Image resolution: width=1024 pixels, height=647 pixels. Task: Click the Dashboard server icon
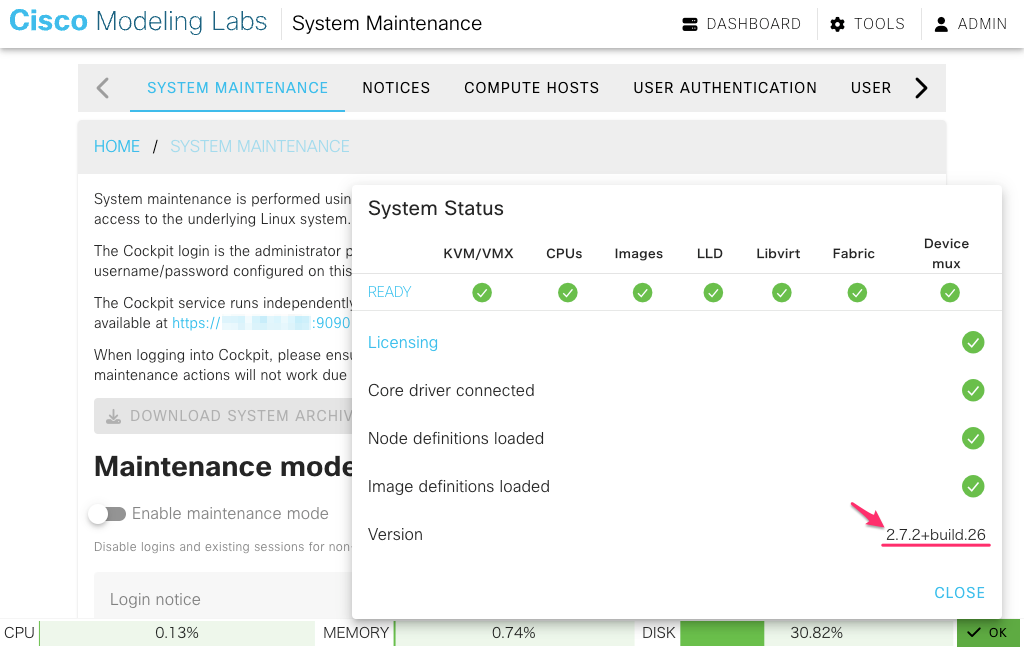point(690,24)
